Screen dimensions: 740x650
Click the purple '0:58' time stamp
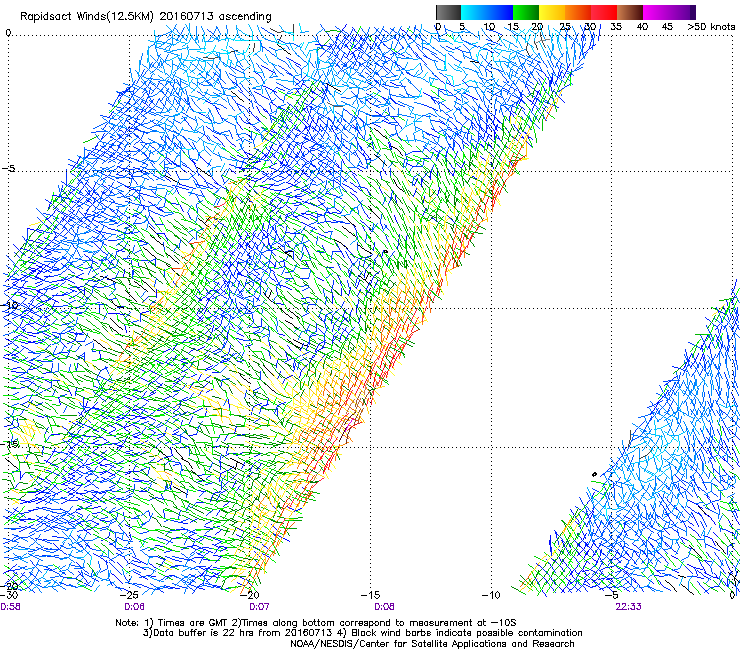coord(10,607)
